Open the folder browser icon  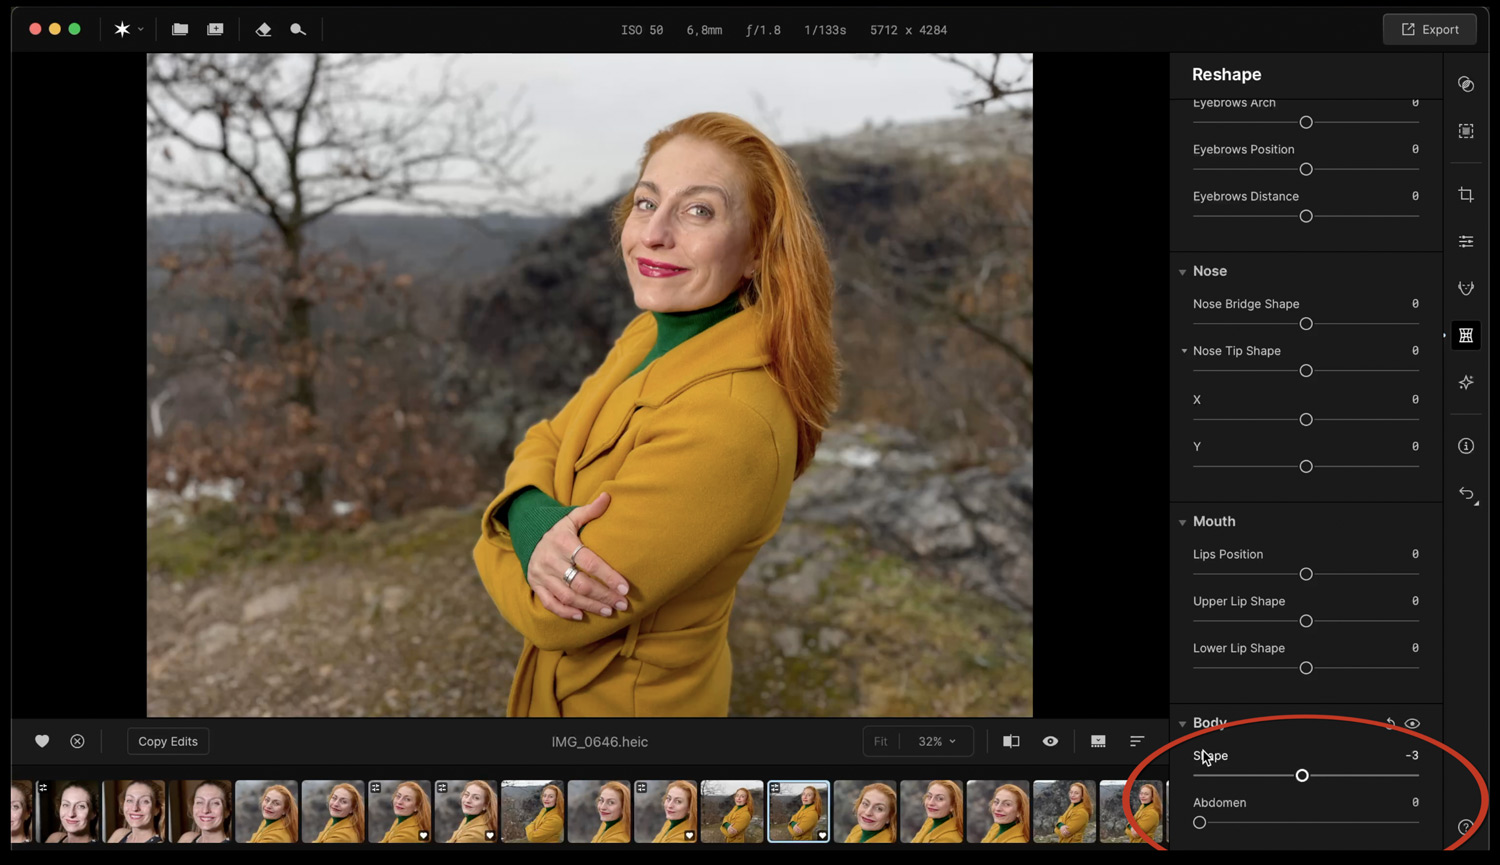pyautogui.click(x=180, y=30)
